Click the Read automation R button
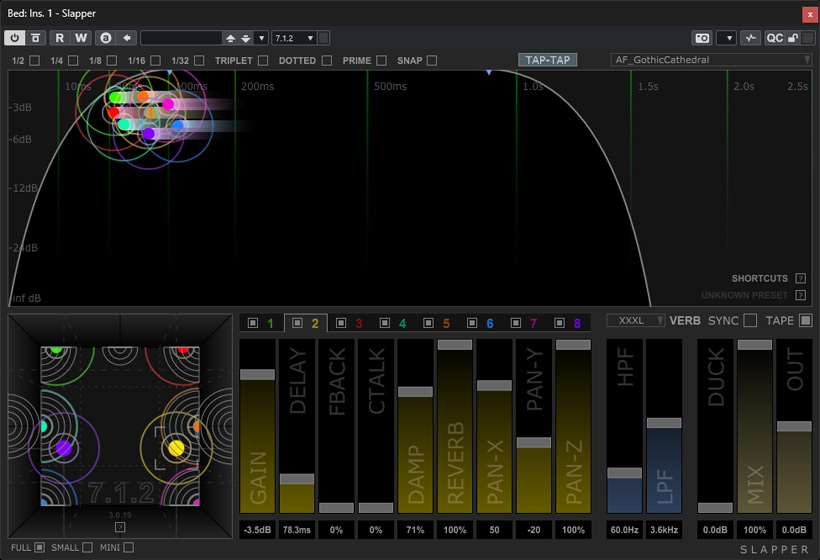This screenshot has height=560, width=820. [59, 38]
